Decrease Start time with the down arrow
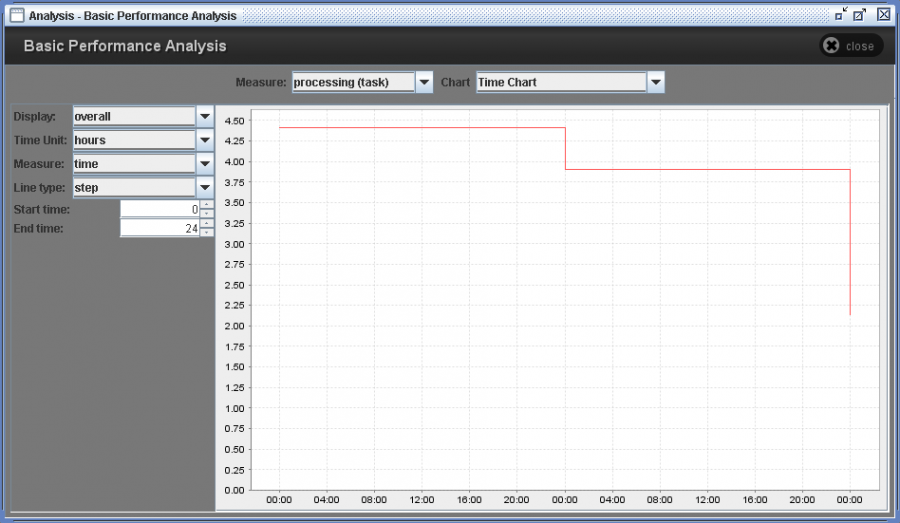This screenshot has width=900, height=523. pos(207,213)
